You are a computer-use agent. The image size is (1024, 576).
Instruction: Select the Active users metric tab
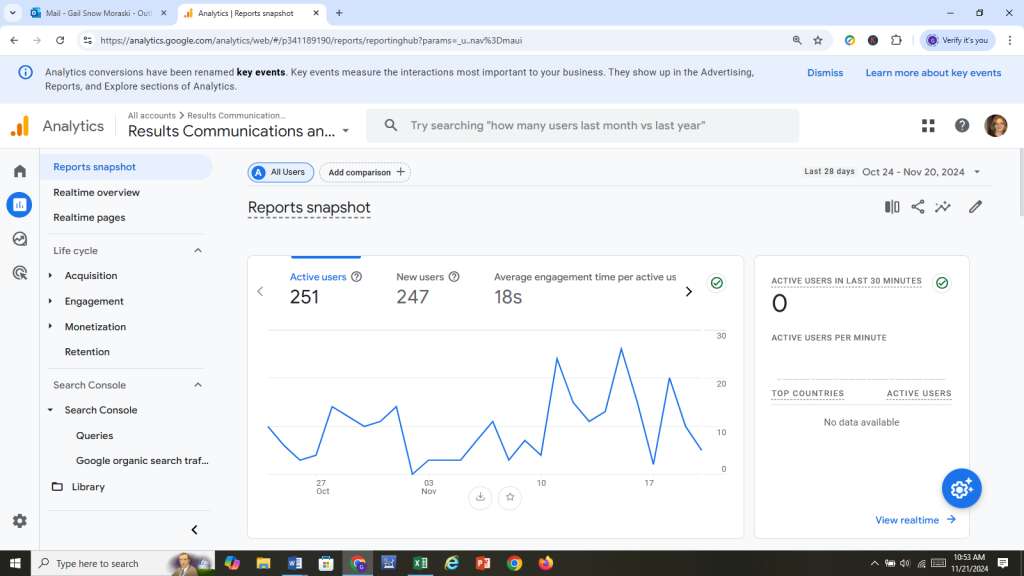325,288
